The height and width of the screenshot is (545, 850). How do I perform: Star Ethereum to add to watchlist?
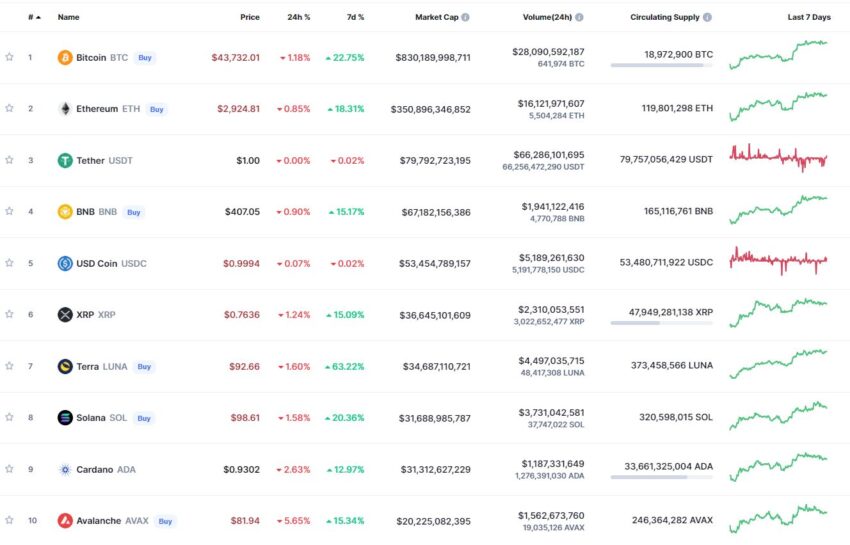(9, 108)
